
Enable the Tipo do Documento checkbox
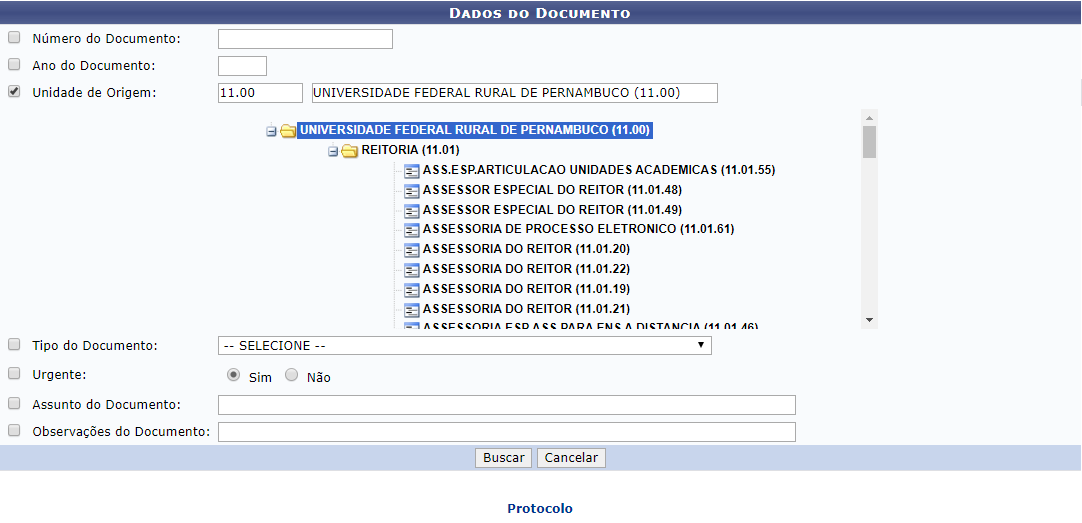click(14, 344)
